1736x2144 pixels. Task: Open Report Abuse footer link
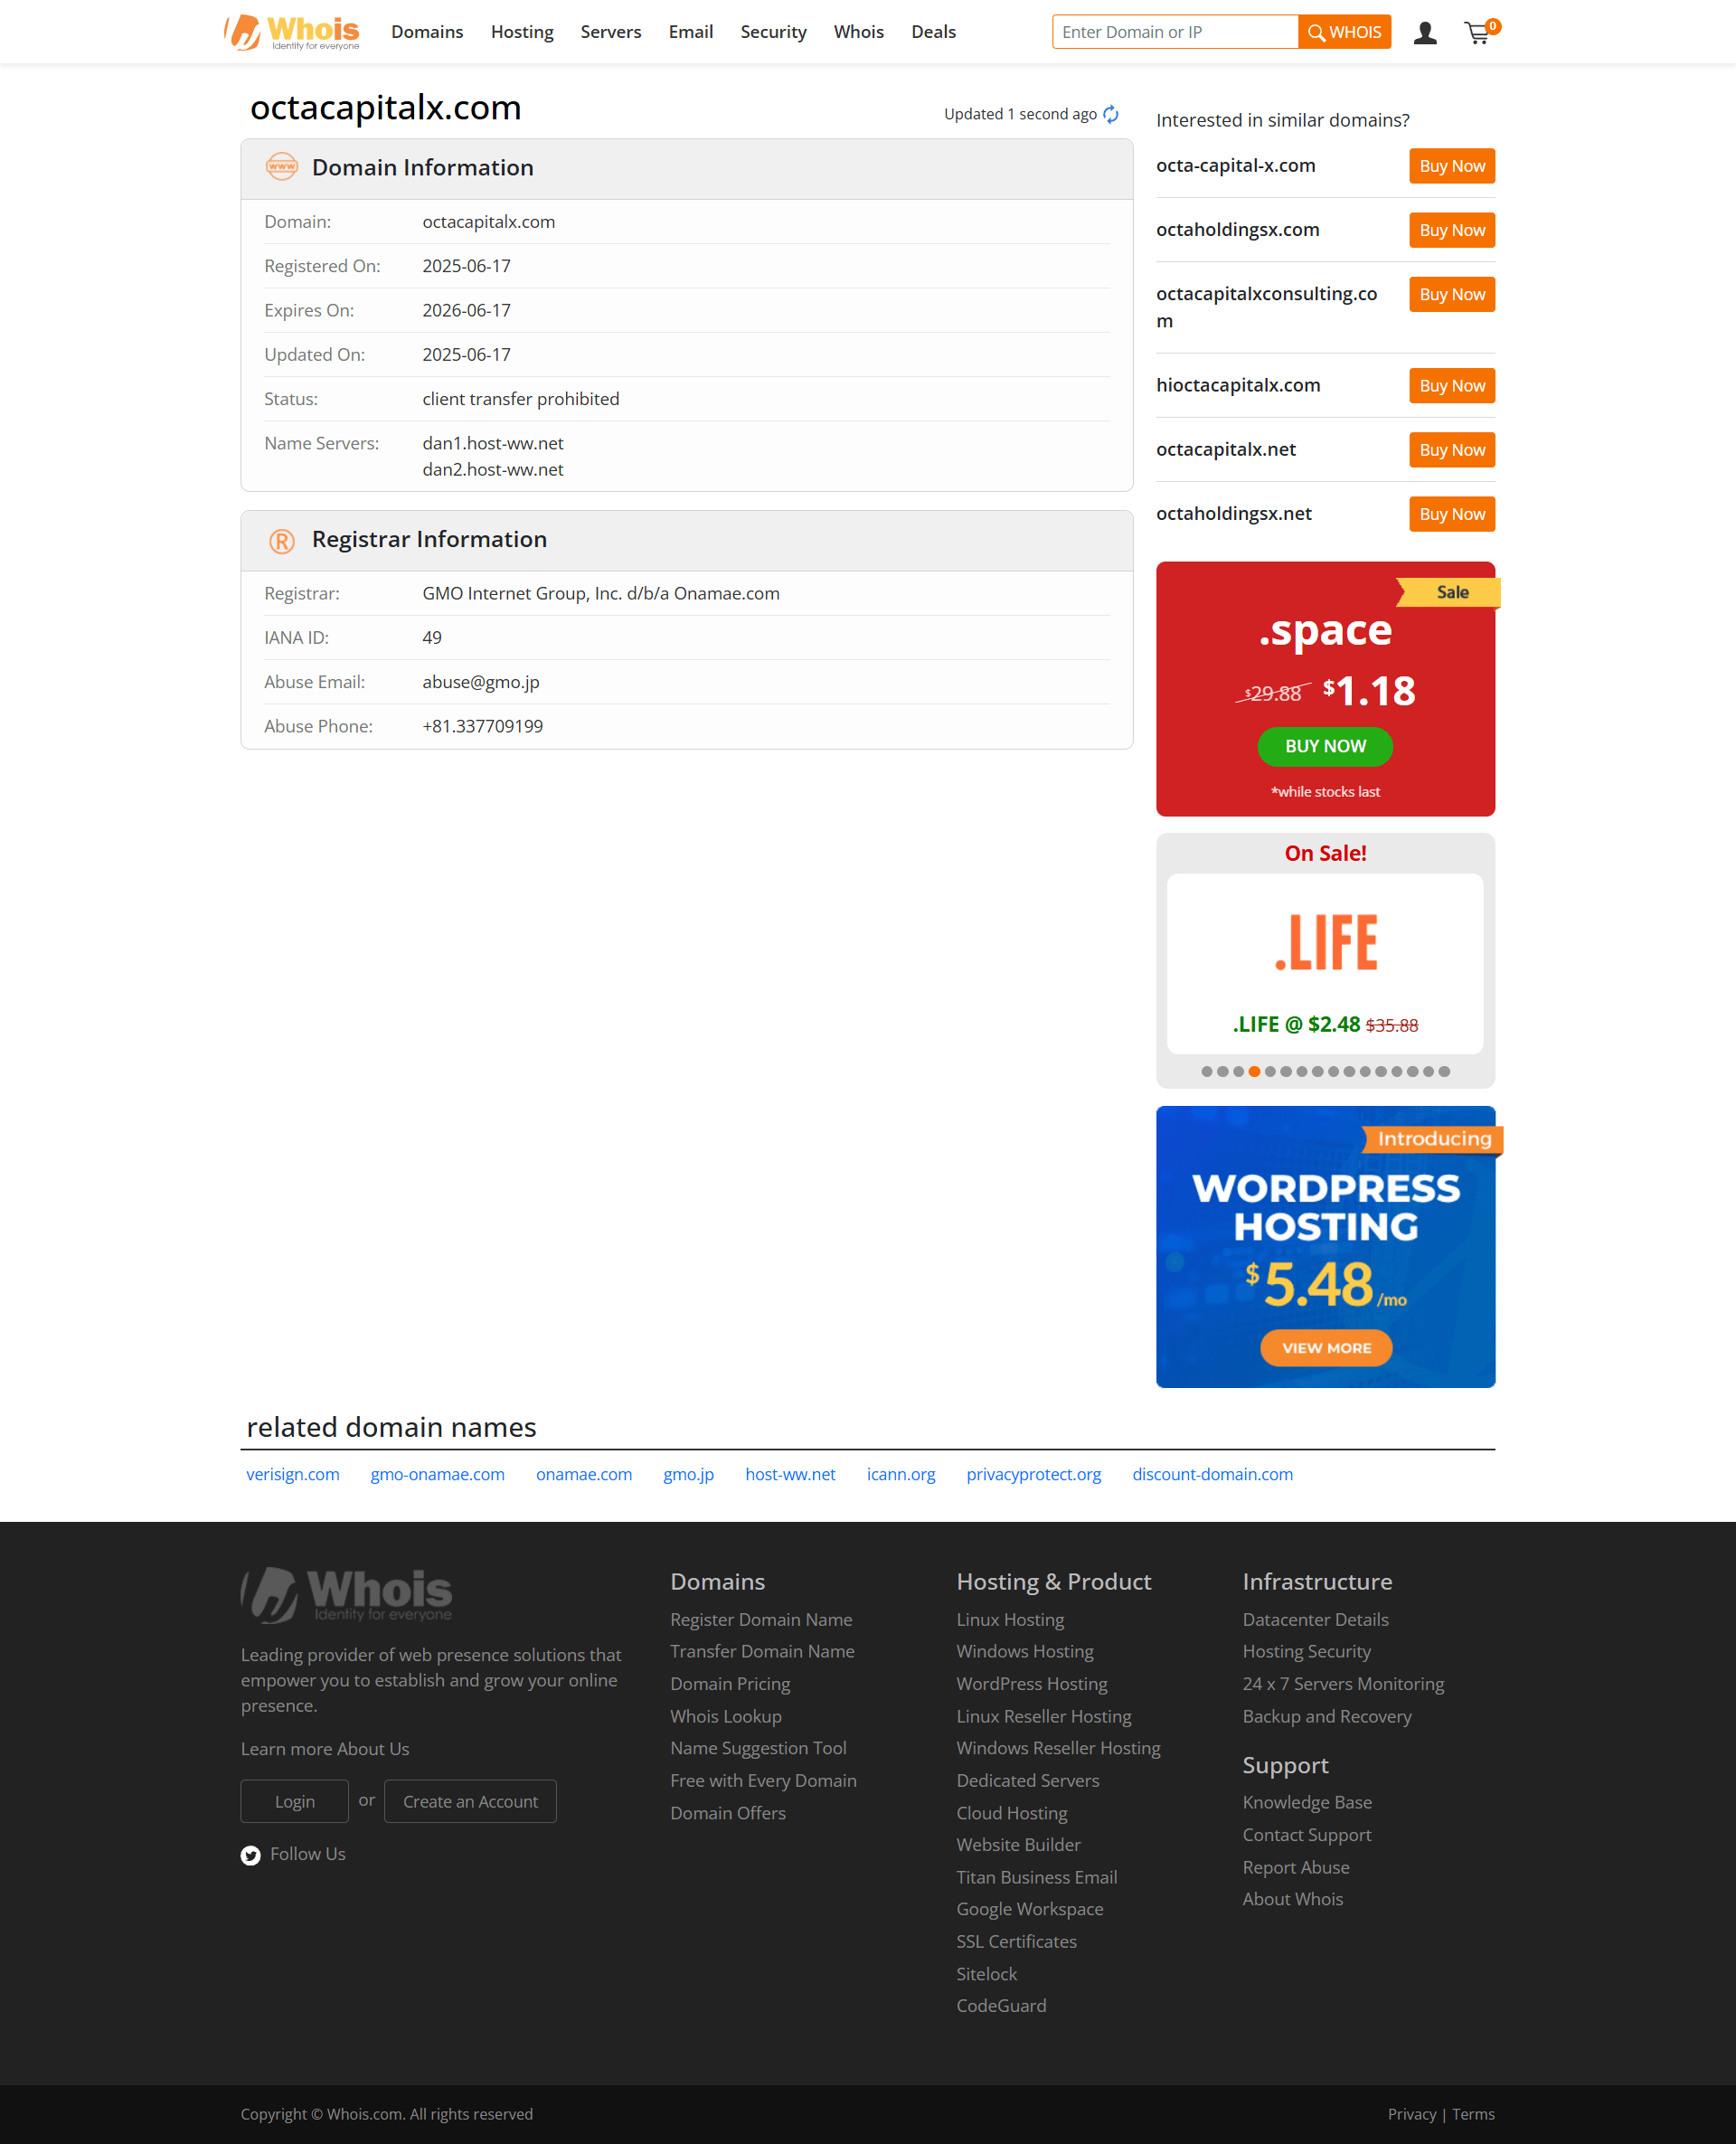tap(1296, 1868)
